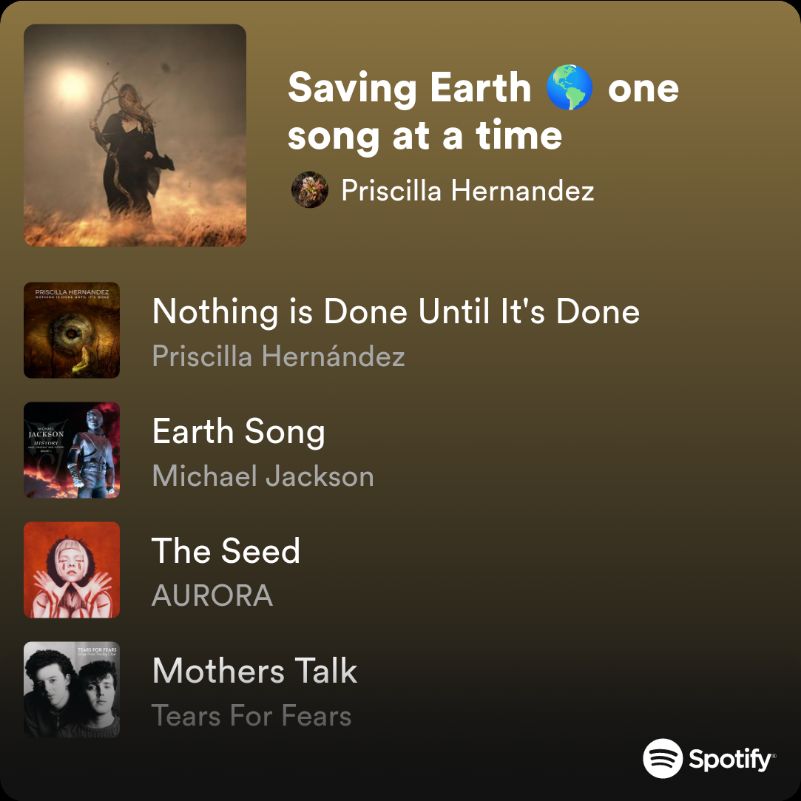
Task: Click The Seed red album artwork
Action: 72,570
